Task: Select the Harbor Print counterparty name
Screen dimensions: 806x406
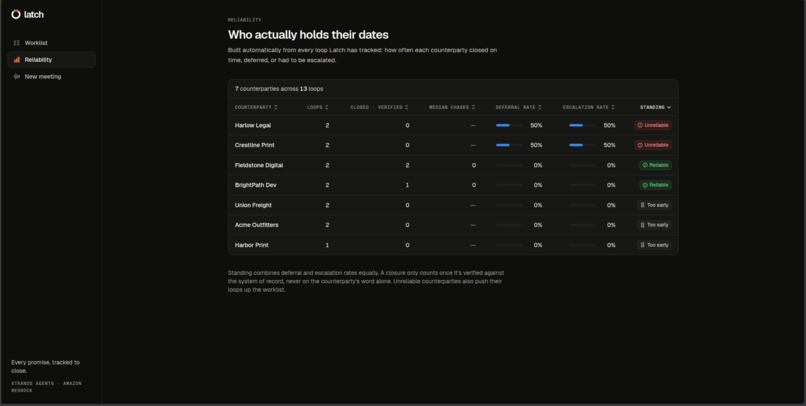Action: pyautogui.click(x=251, y=245)
